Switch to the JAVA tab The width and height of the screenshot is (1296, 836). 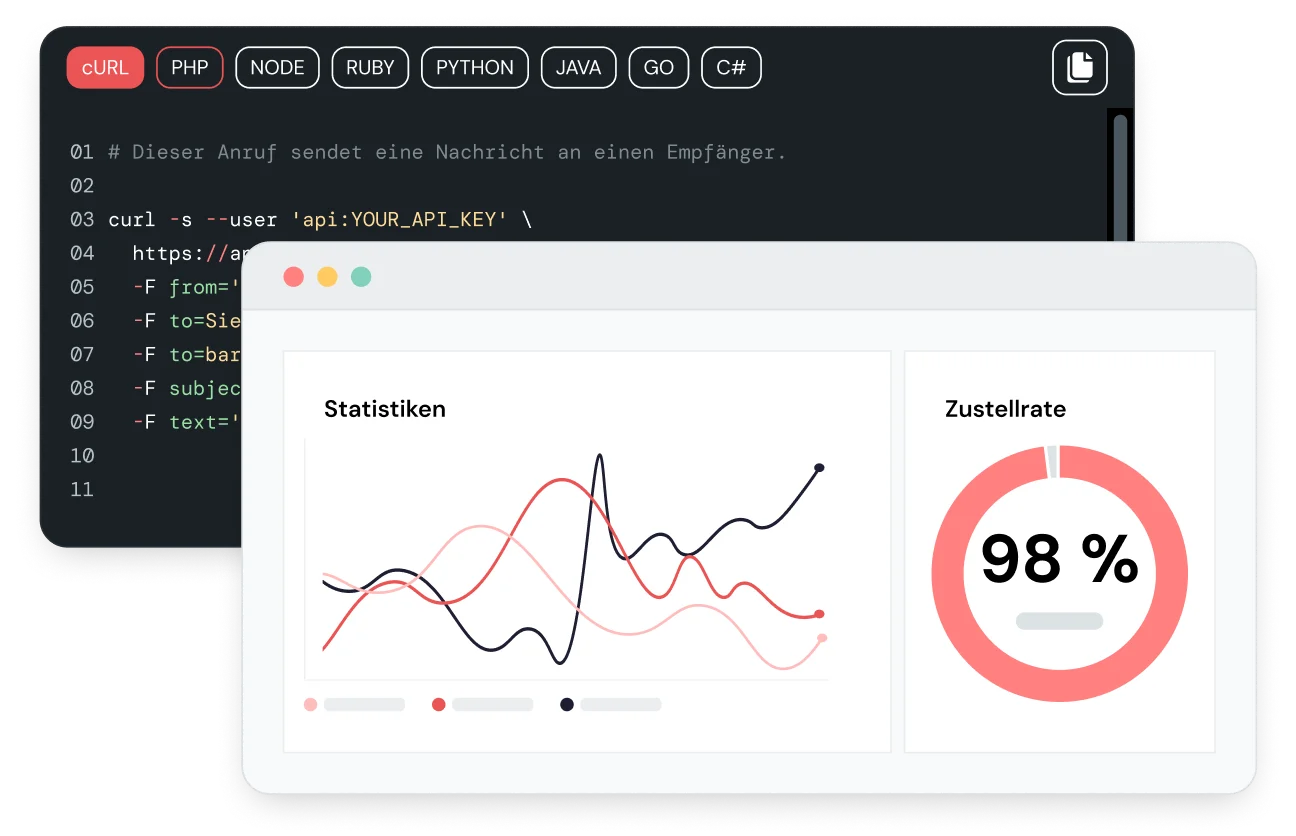coord(578,68)
